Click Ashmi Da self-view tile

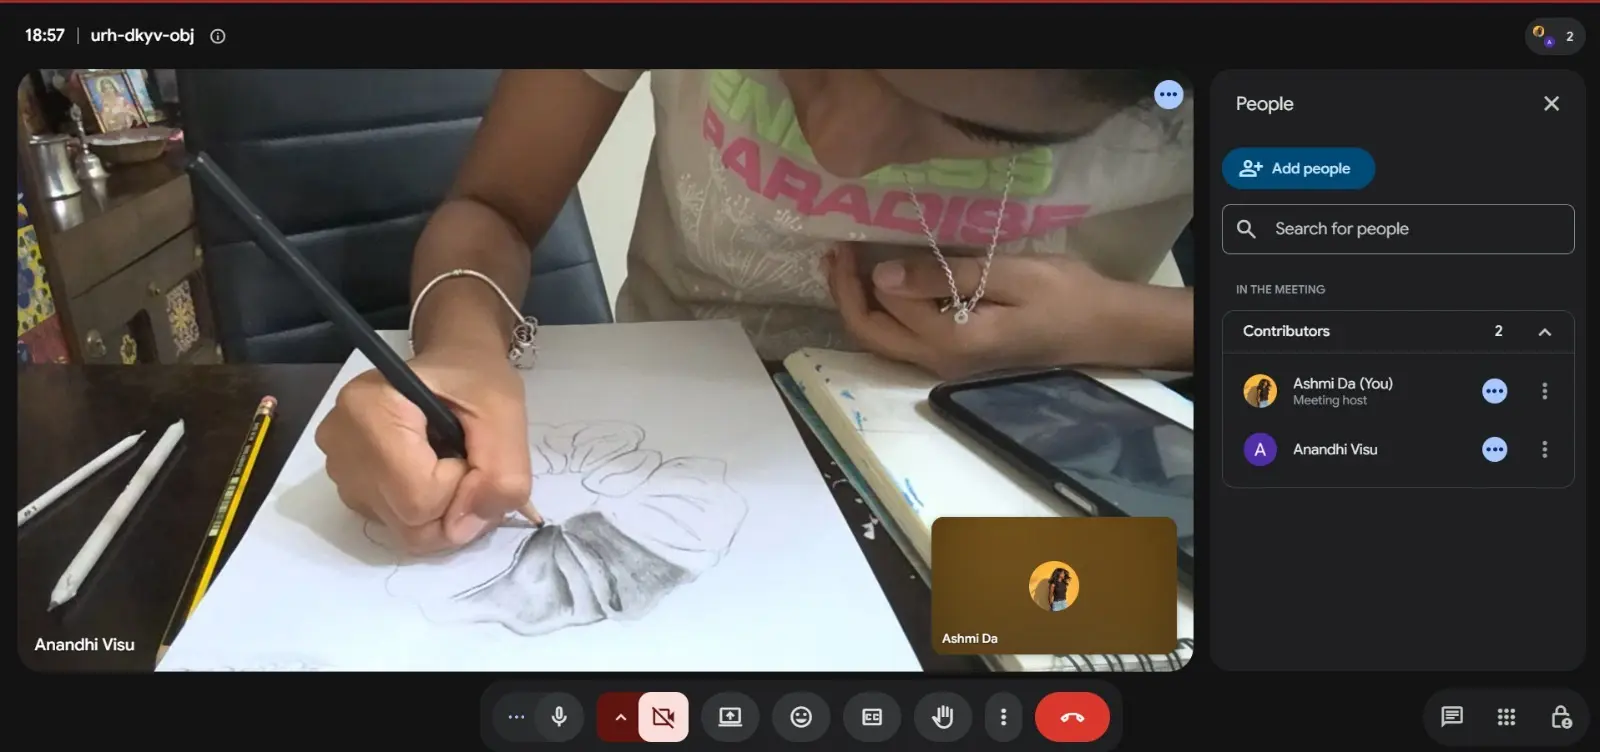pyautogui.click(x=1054, y=585)
